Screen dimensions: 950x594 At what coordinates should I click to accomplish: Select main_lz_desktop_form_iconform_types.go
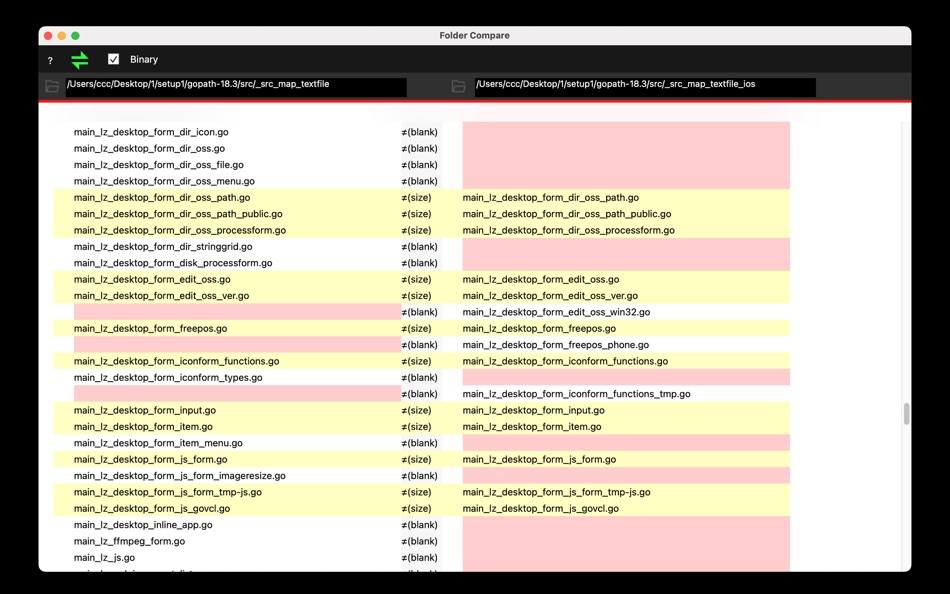[x=168, y=378]
